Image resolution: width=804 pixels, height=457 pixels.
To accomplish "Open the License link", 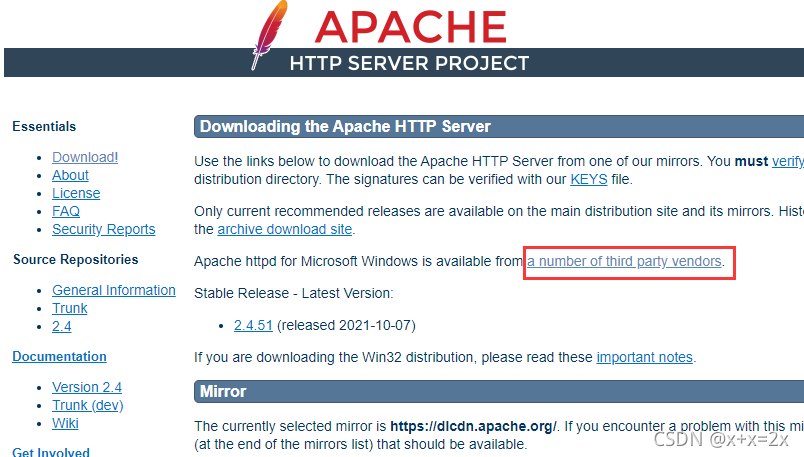I will tap(76, 193).
